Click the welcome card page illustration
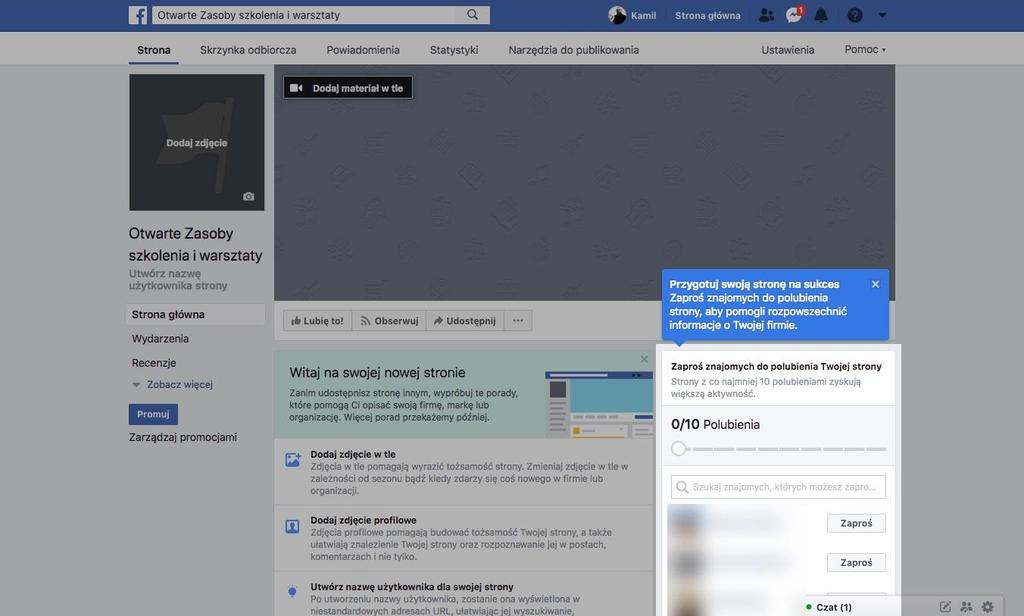The image size is (1024, 616). tap(599, 403)
